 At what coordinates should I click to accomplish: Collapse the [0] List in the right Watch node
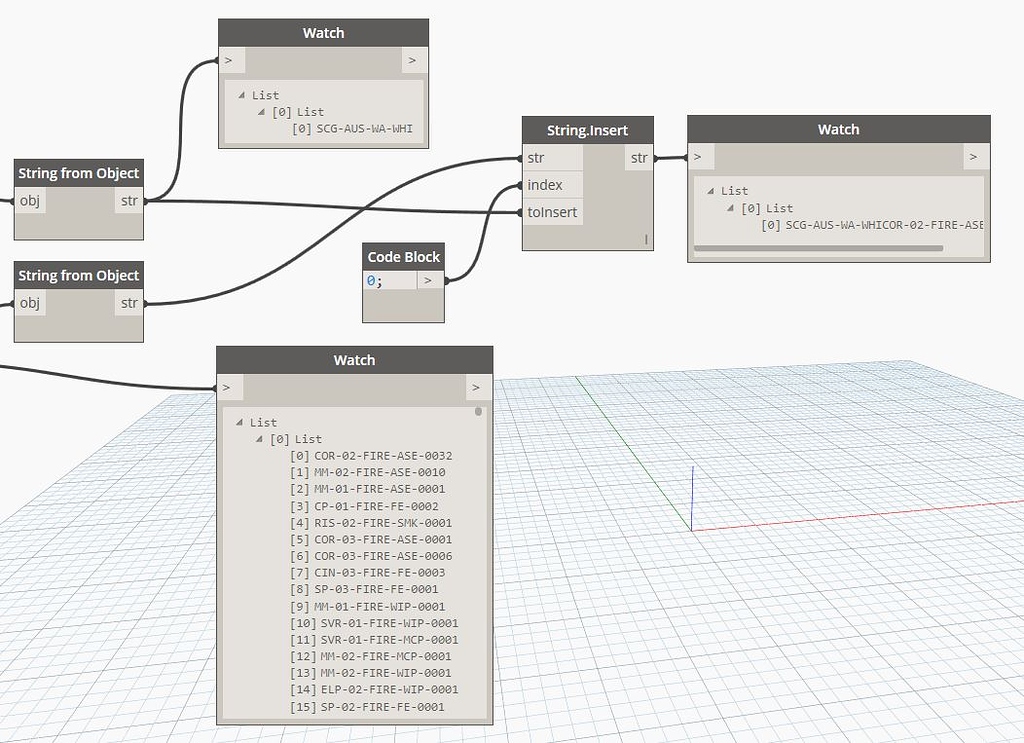731,207
